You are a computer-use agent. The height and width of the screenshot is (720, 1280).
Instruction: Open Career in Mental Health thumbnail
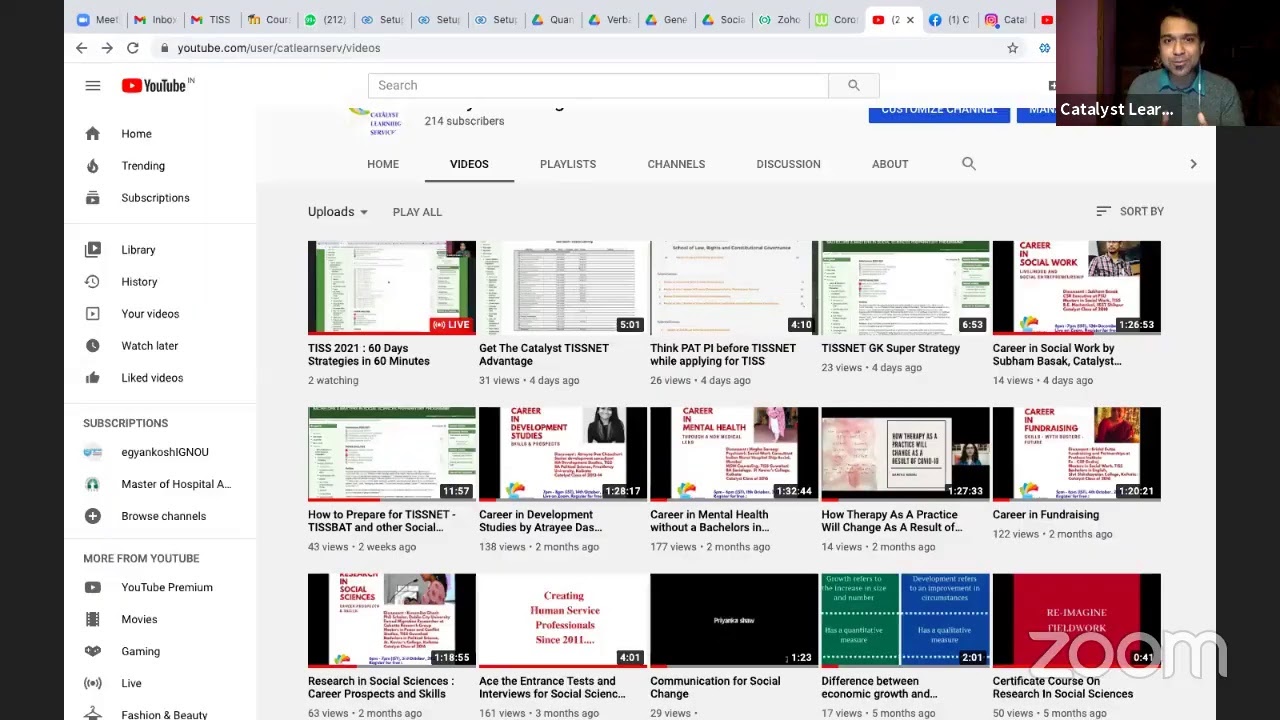pyautogui.click(x=734, y=454)
